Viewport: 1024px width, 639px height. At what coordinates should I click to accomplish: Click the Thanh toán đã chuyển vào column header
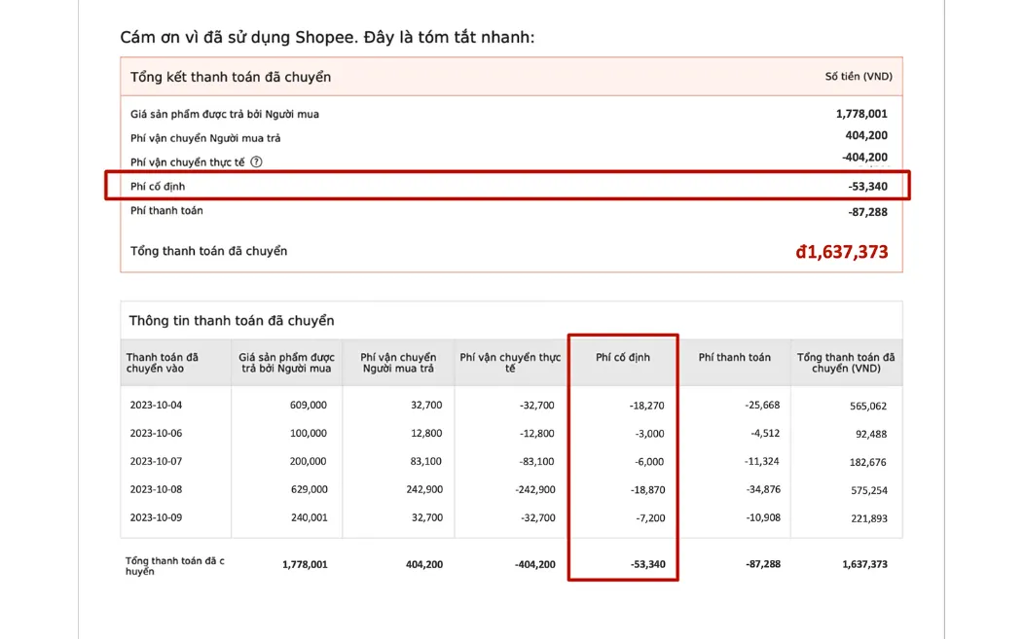point(162,363)
